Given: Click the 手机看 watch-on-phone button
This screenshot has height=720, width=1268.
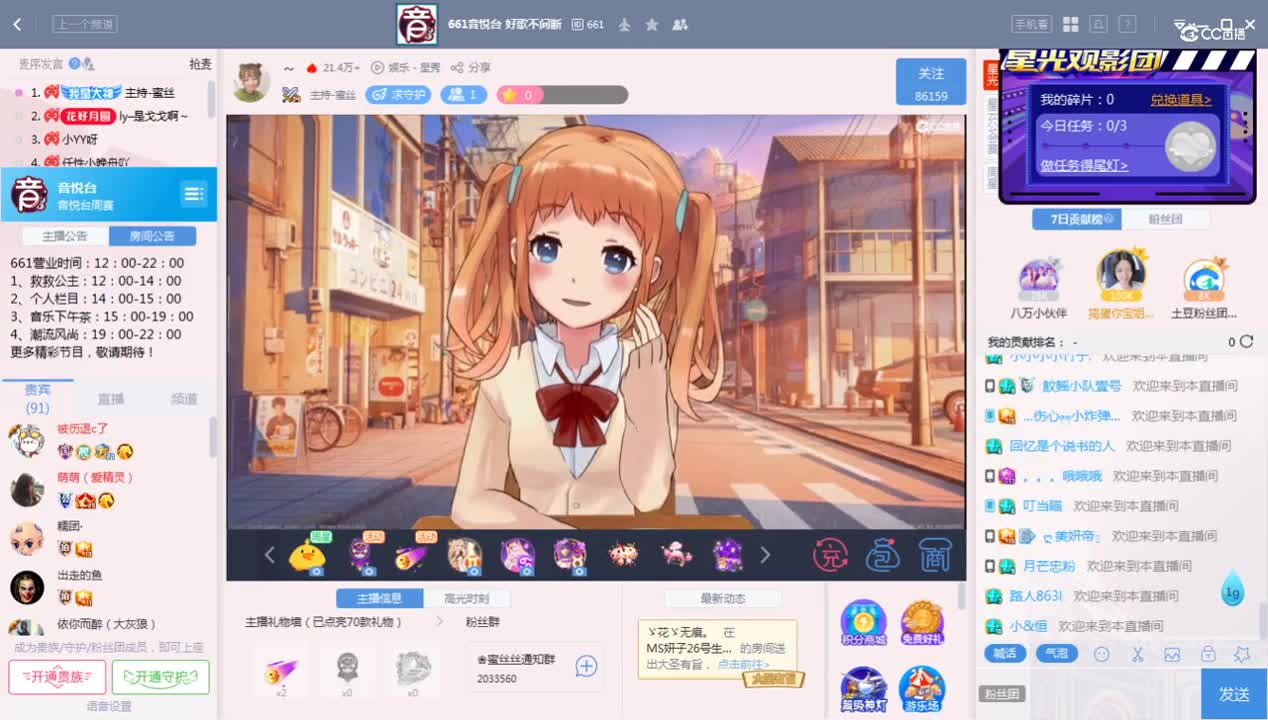Looking at the screenshot, I should (x=1031, y=24).
